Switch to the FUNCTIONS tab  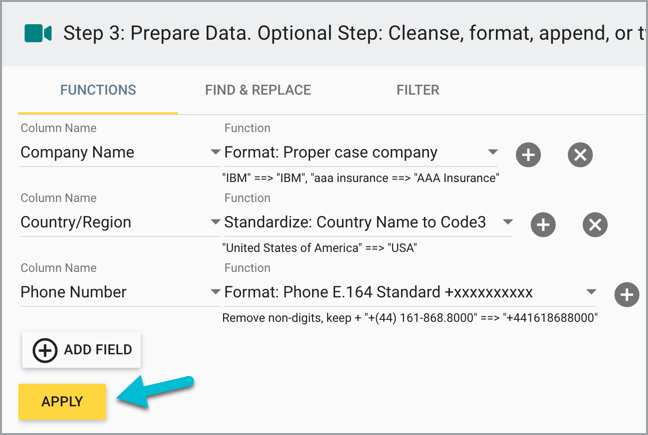pyautogui.click(x=98, y=90)
